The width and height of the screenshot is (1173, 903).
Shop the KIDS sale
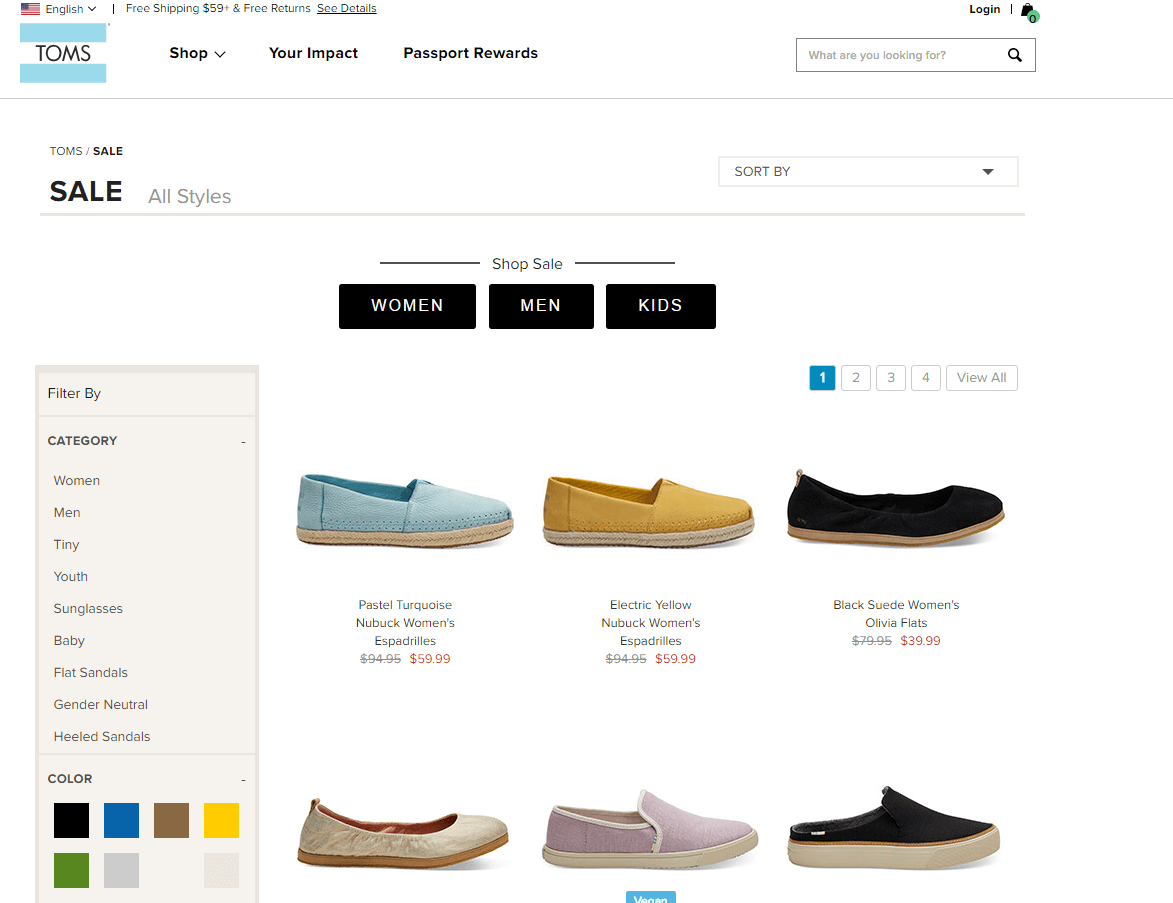tap(661, 306)
